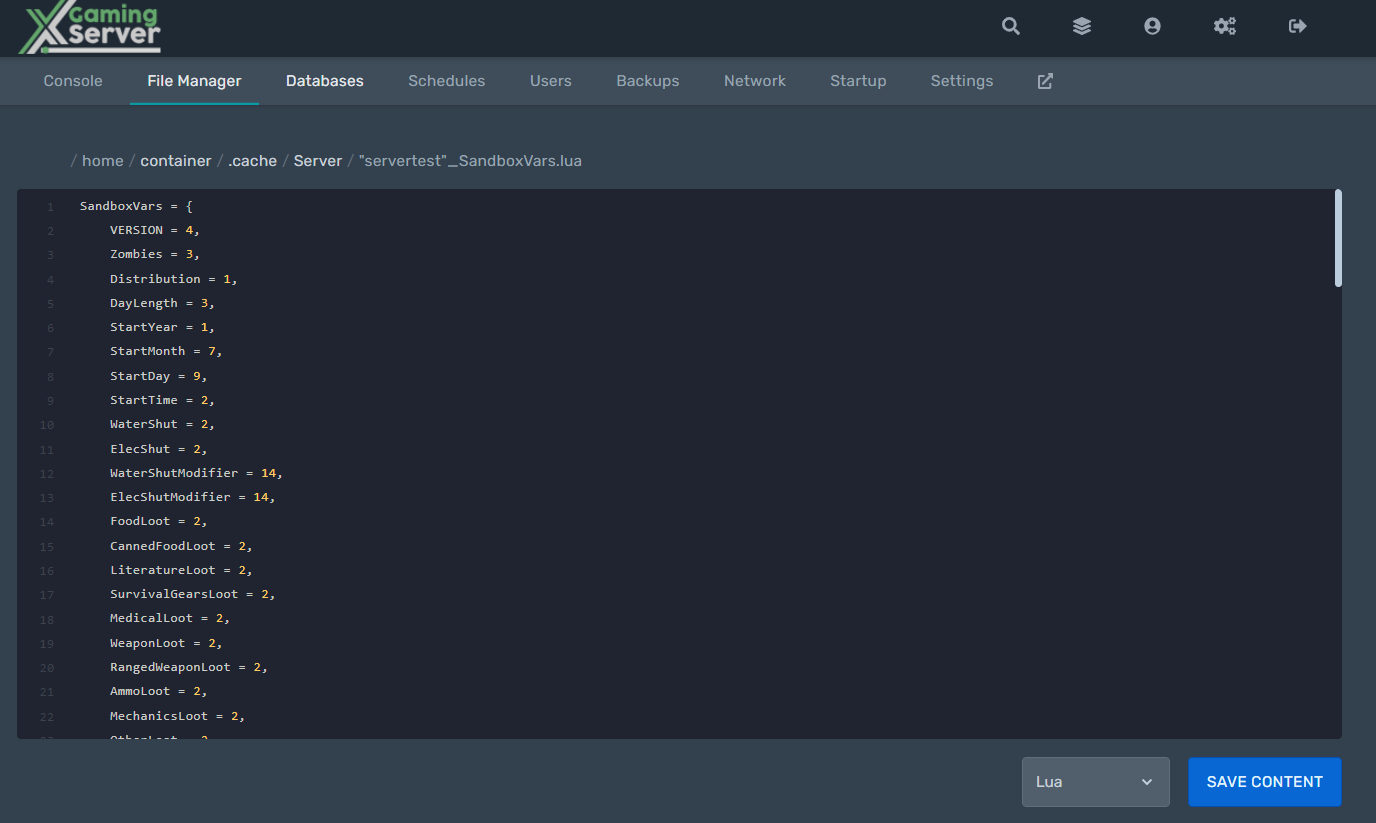Expand the Lua language dropdown
The height and width of the screenshot is (823, 1376).
click(x=1095, y=782)
